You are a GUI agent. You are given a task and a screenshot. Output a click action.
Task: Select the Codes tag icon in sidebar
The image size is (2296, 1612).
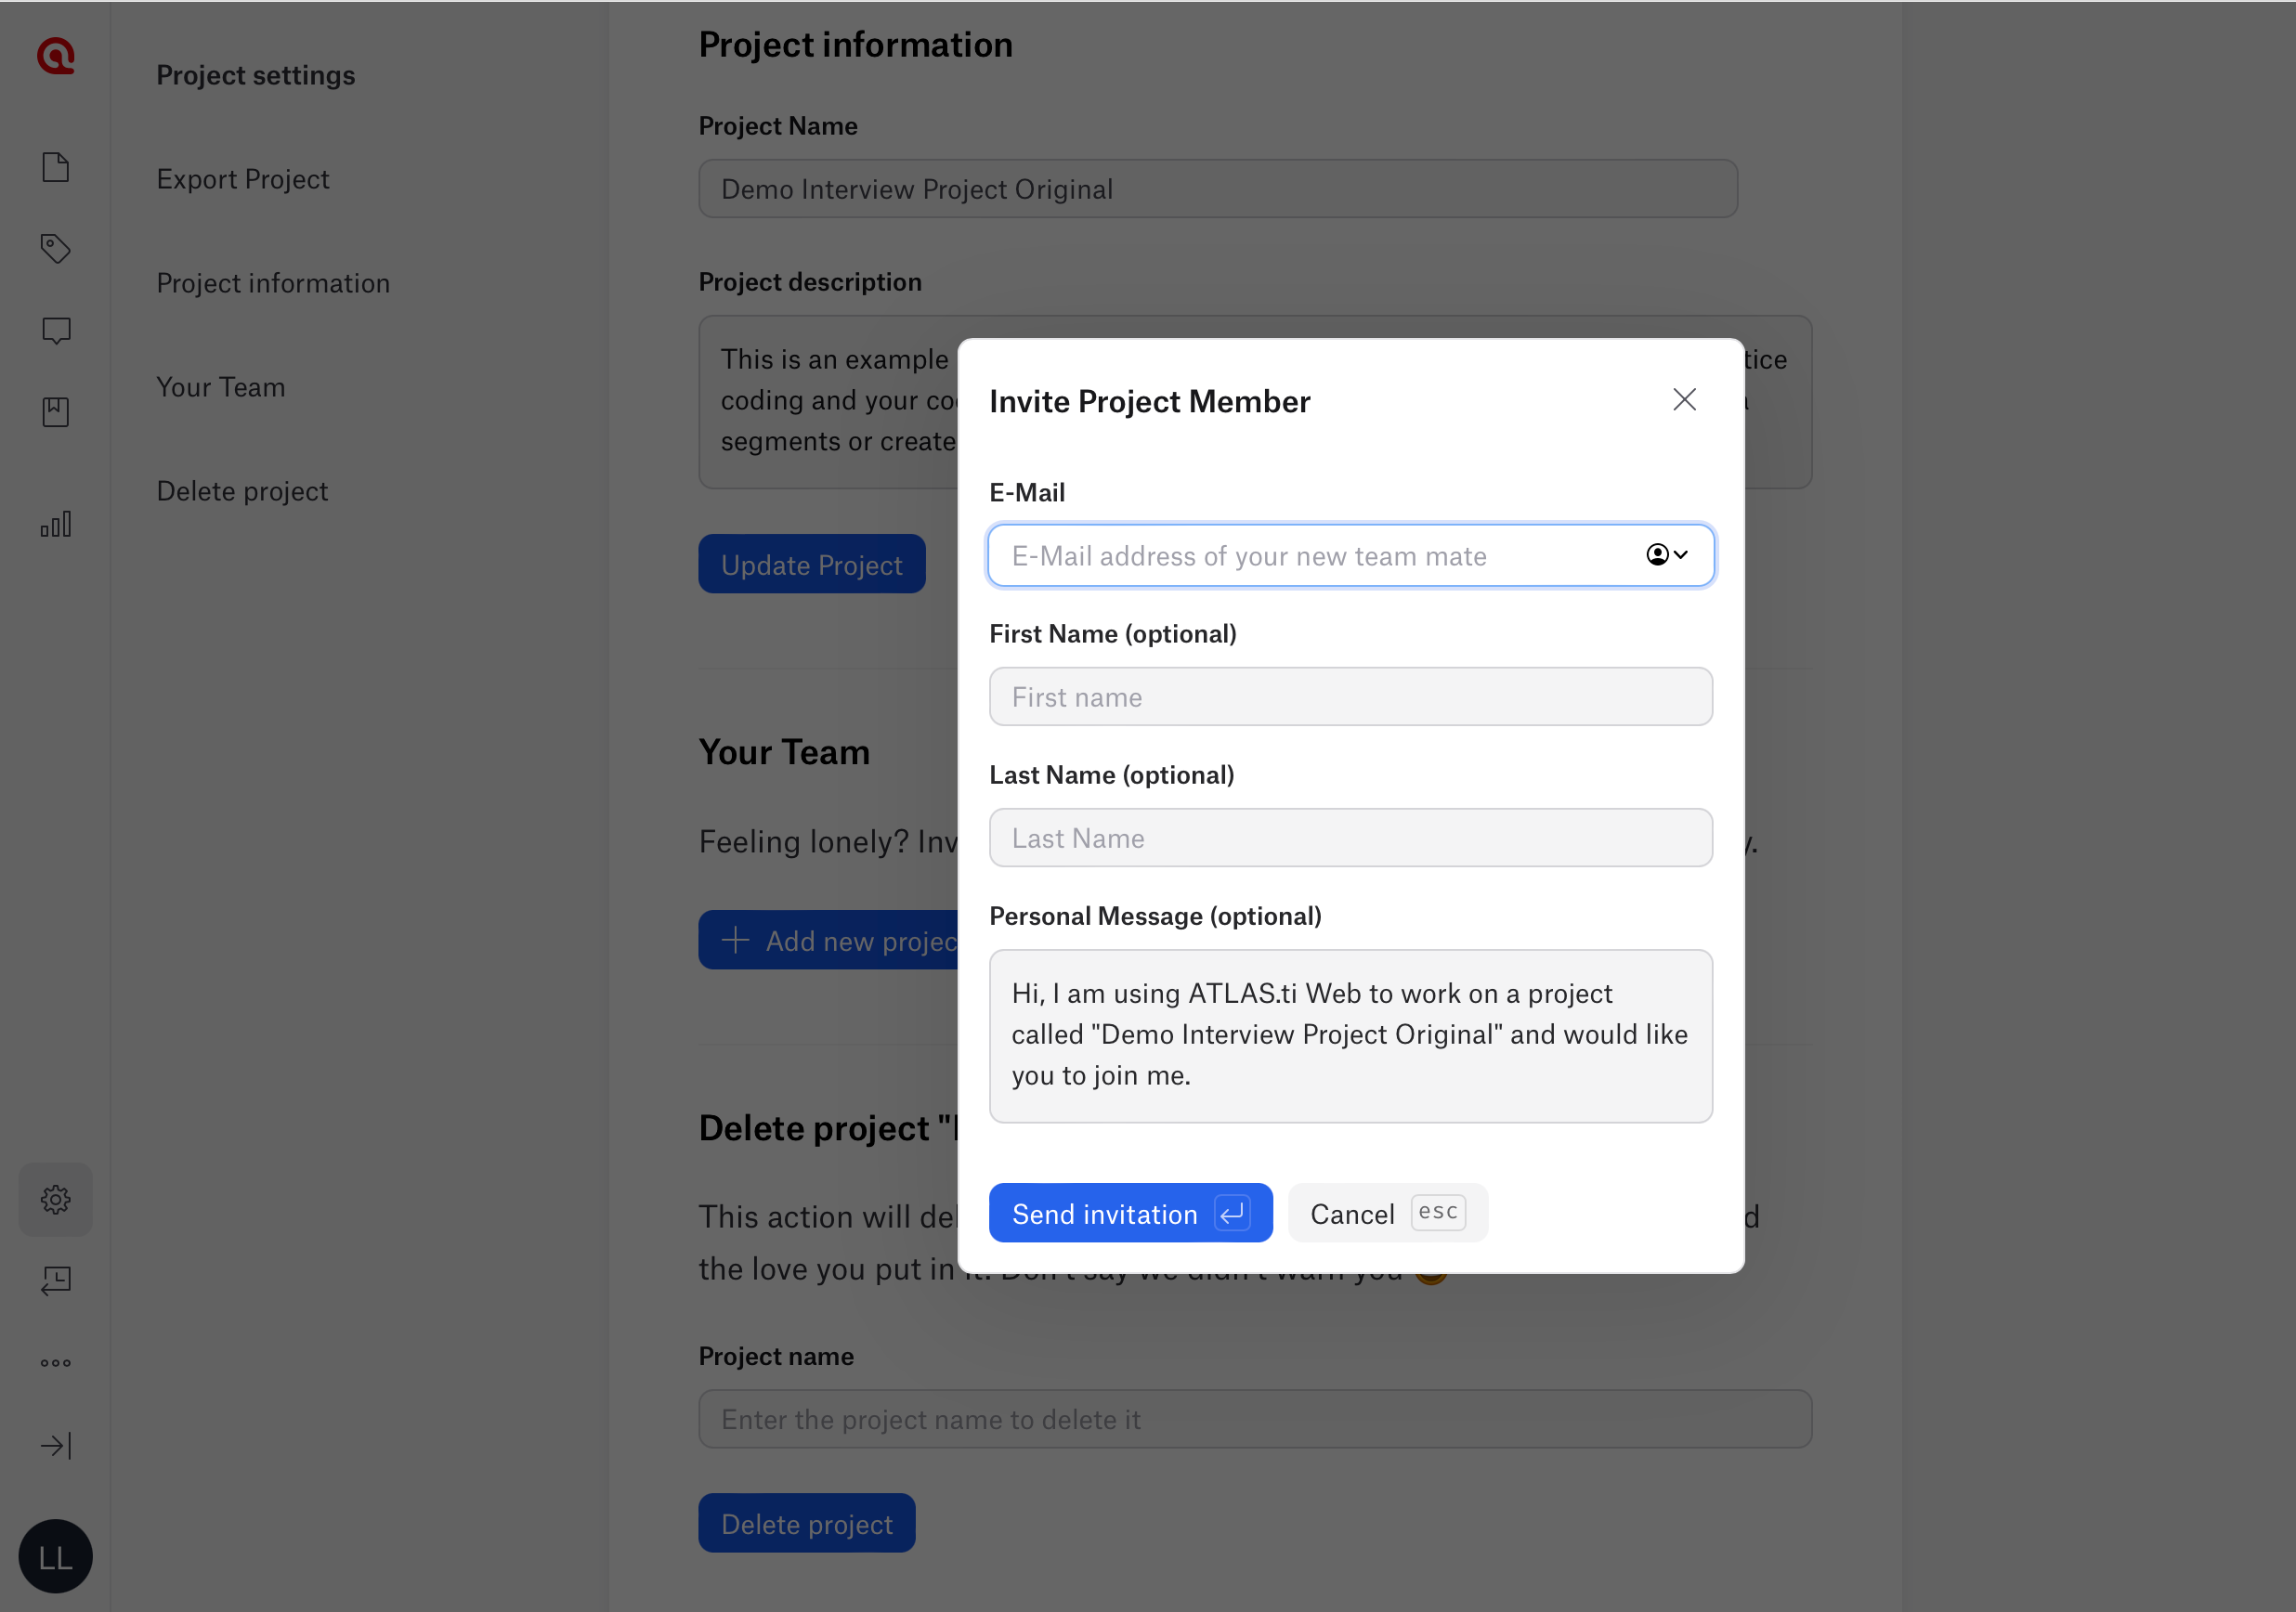click(55, 248)
